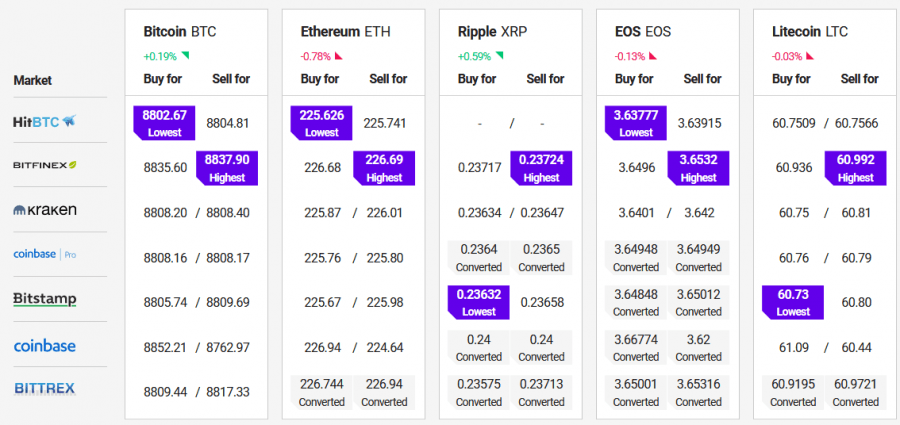The image size is (900, 425).
Task: Click Coinbase Pro Bitcoin sell price 8808.17
Action: pyautogui.click(x=228, y=258)
